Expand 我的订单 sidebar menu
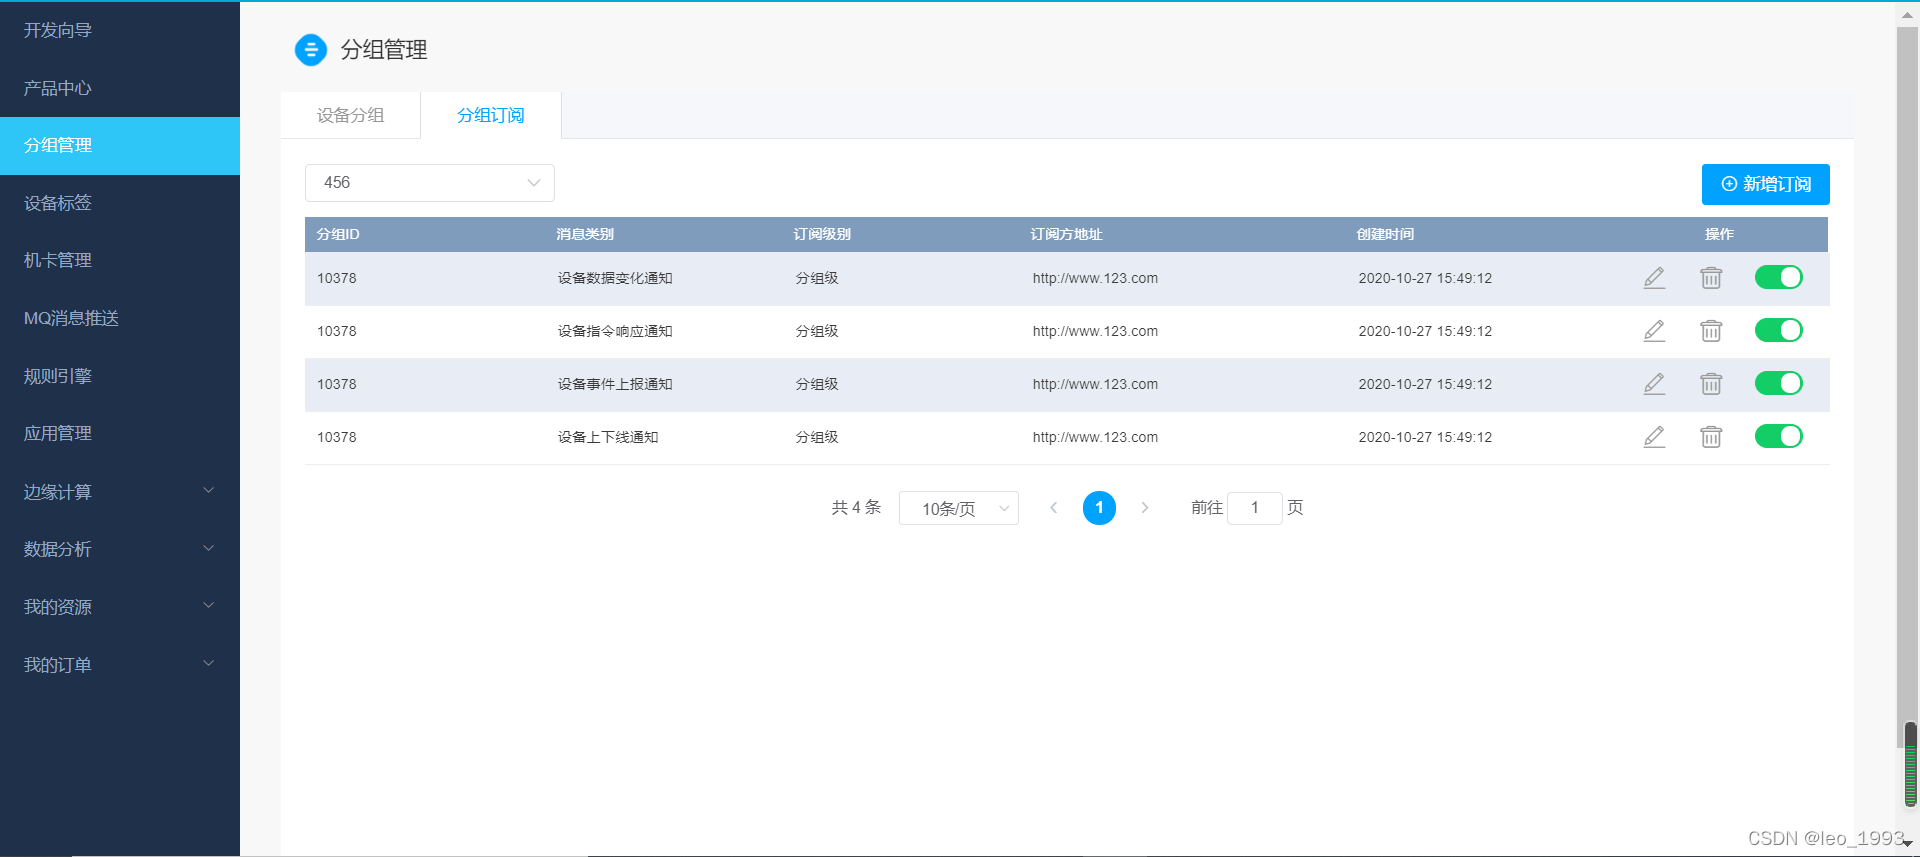The image size is (1920, 857). click(x=120, y=665)
